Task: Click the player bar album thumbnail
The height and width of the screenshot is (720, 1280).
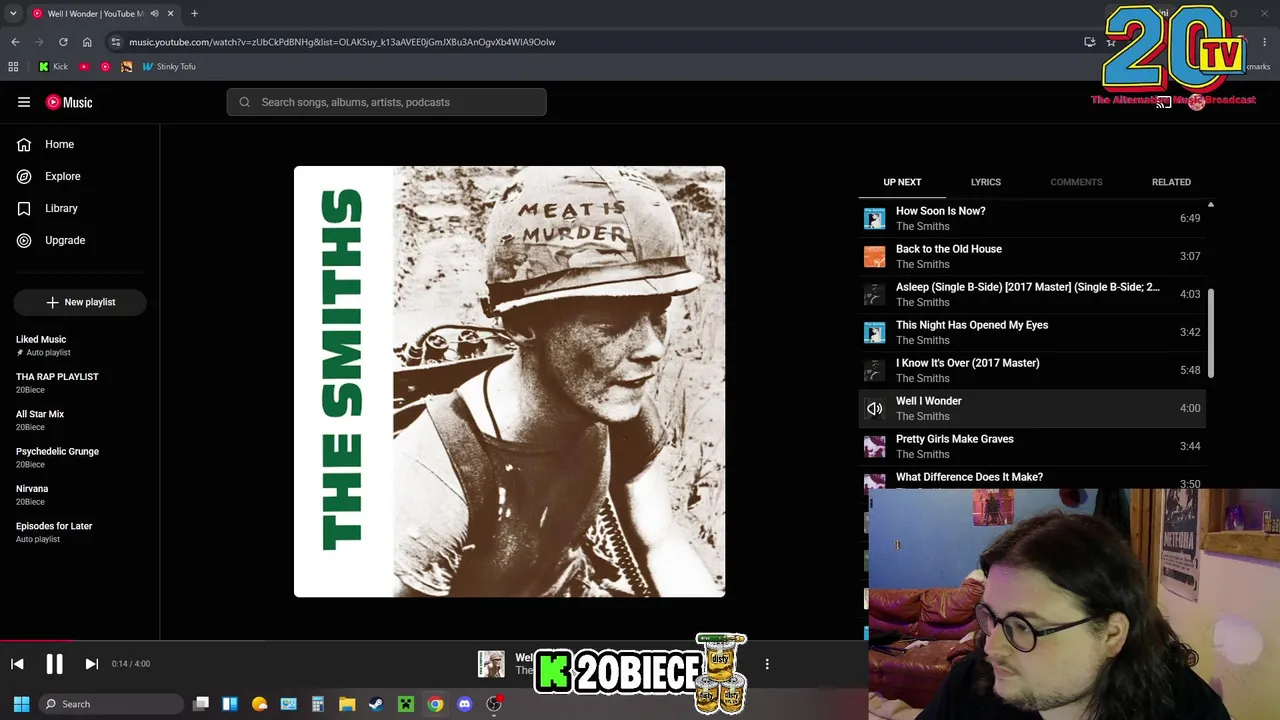Action: (491, 664)
